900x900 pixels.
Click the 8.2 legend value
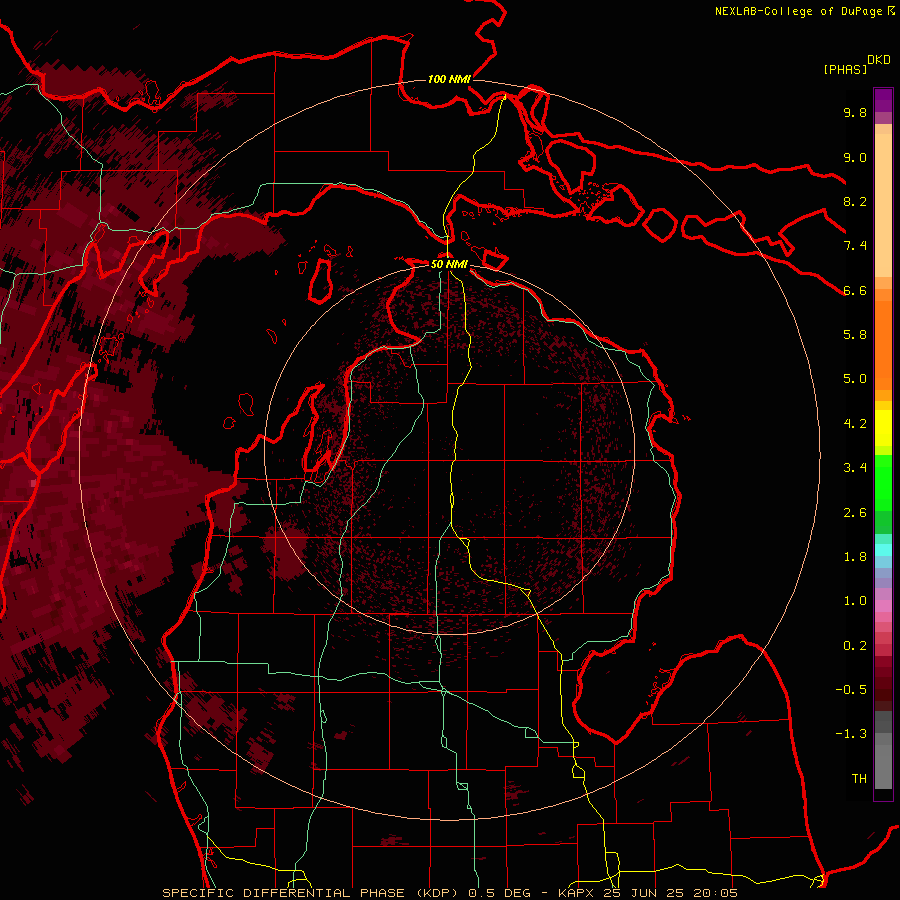855,201
